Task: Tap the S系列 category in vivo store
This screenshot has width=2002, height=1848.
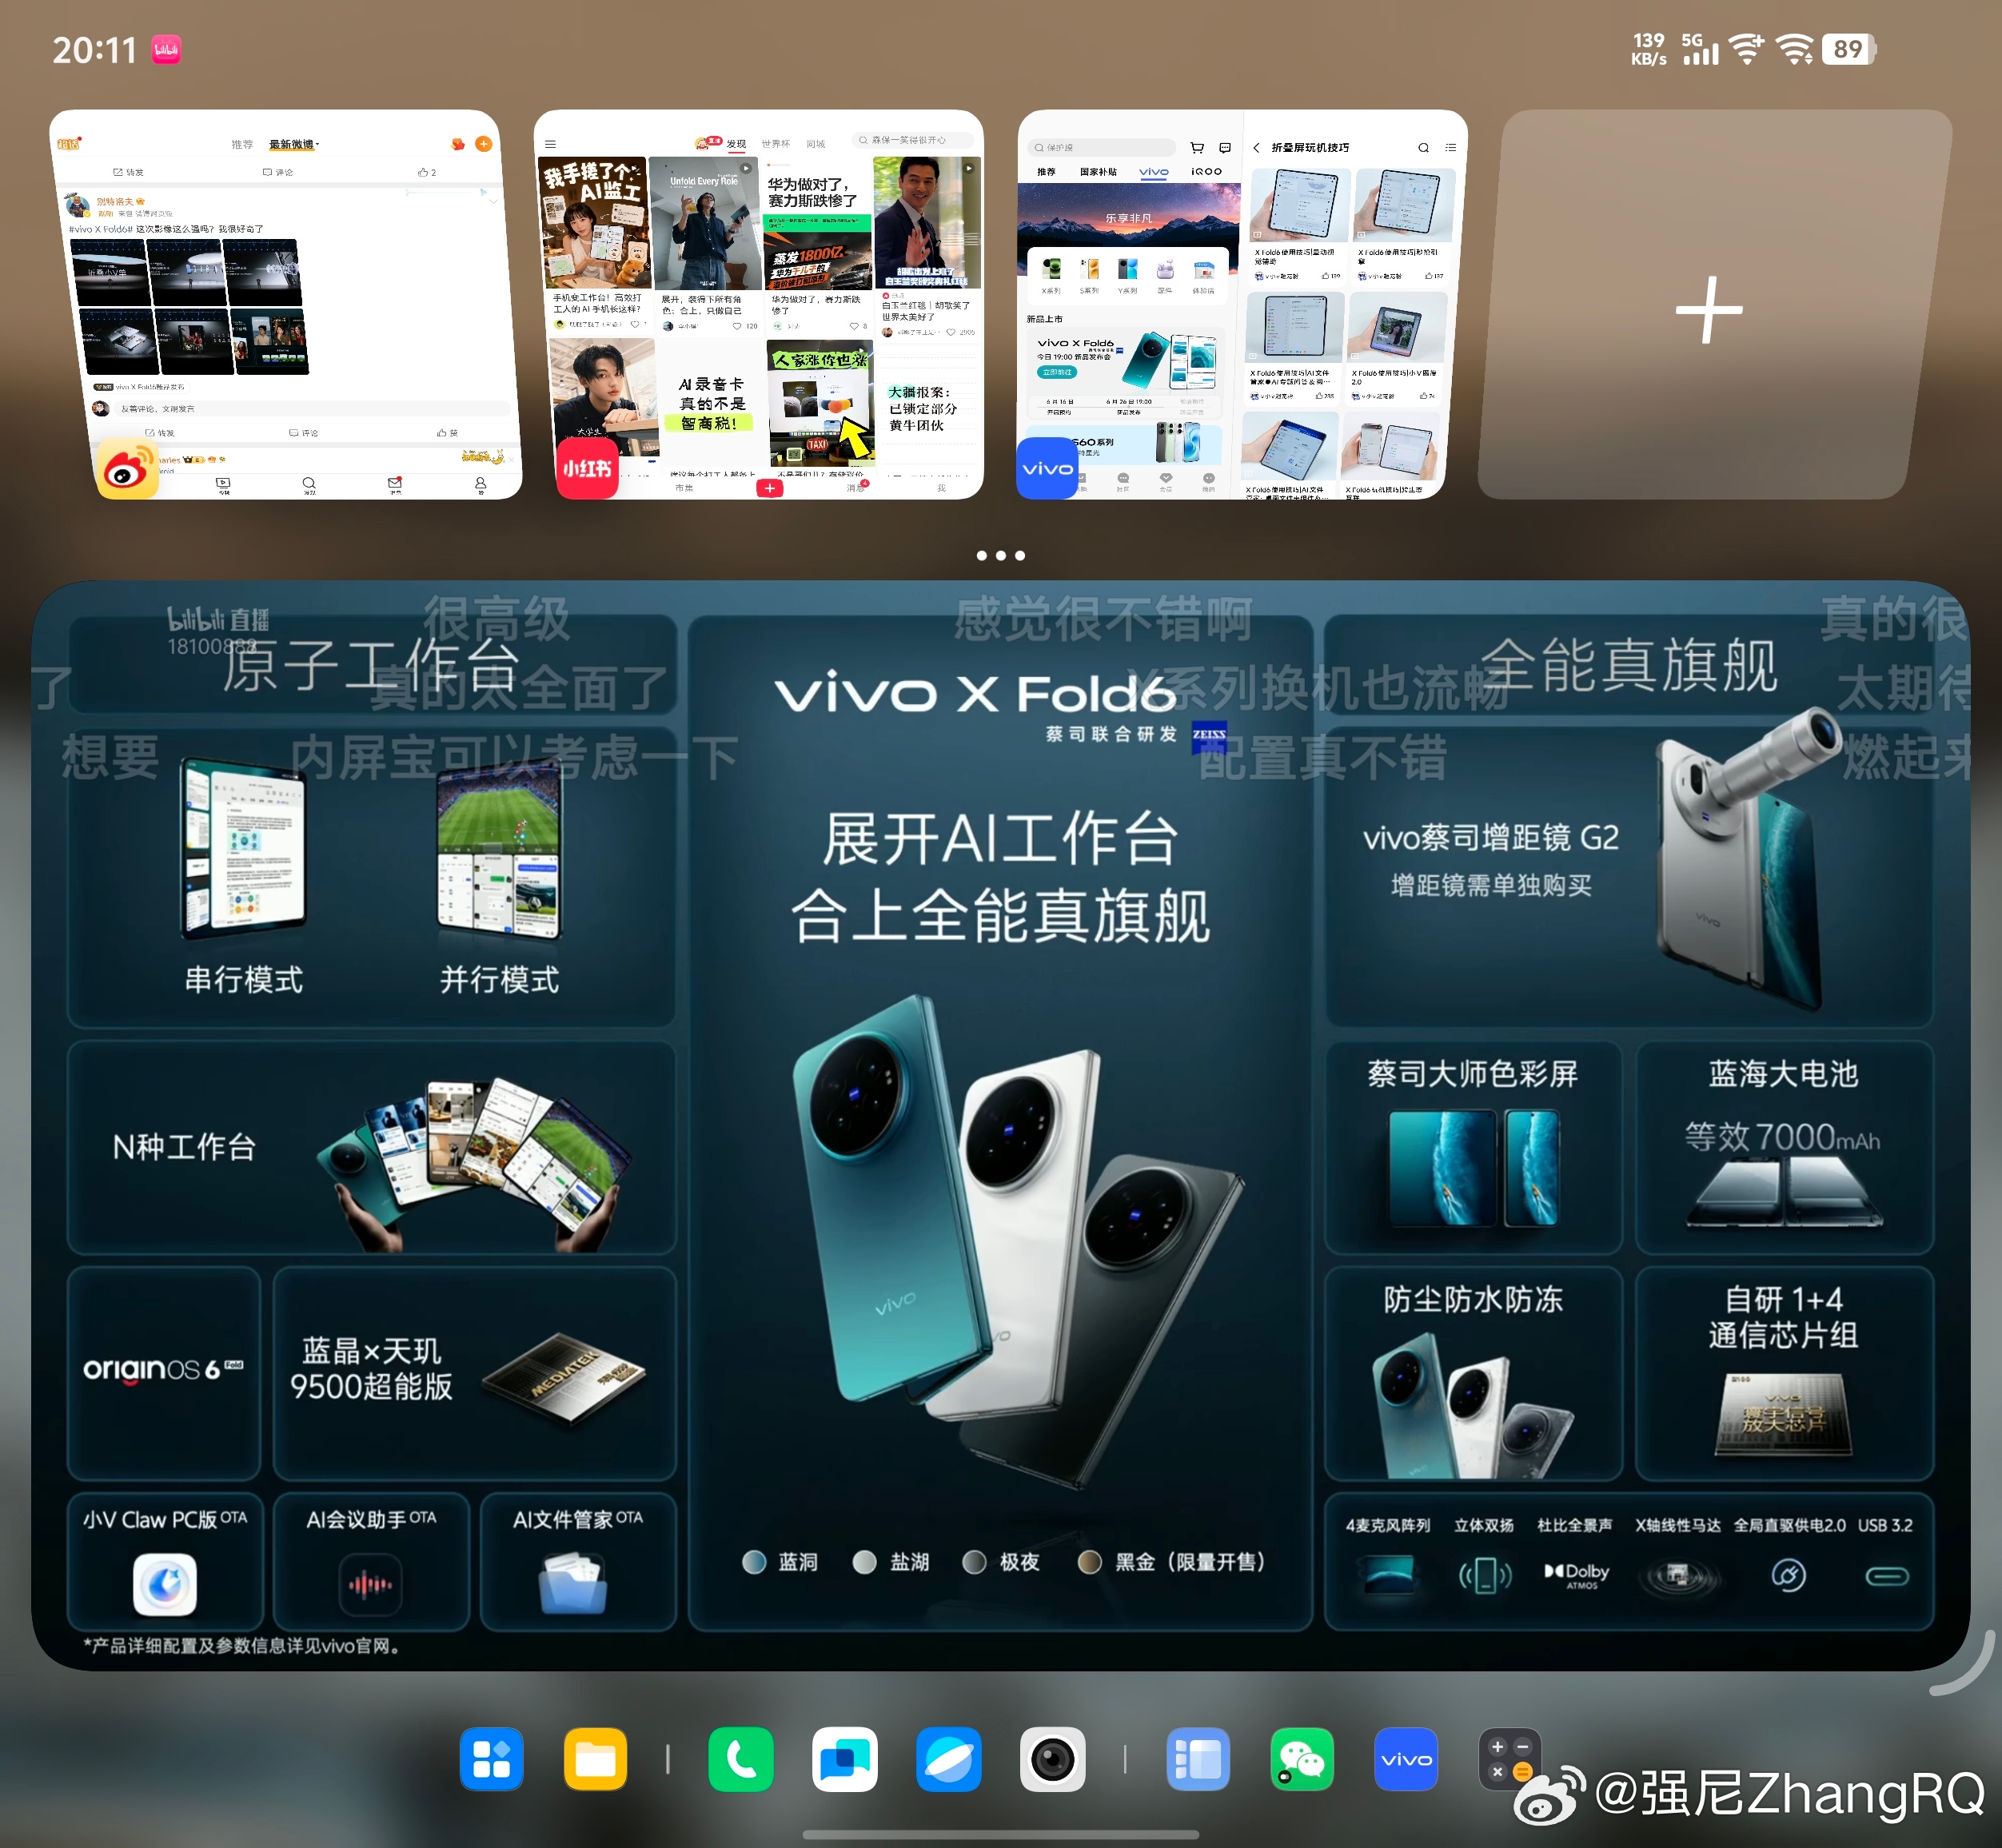Action: click(x=1089, y=275)
